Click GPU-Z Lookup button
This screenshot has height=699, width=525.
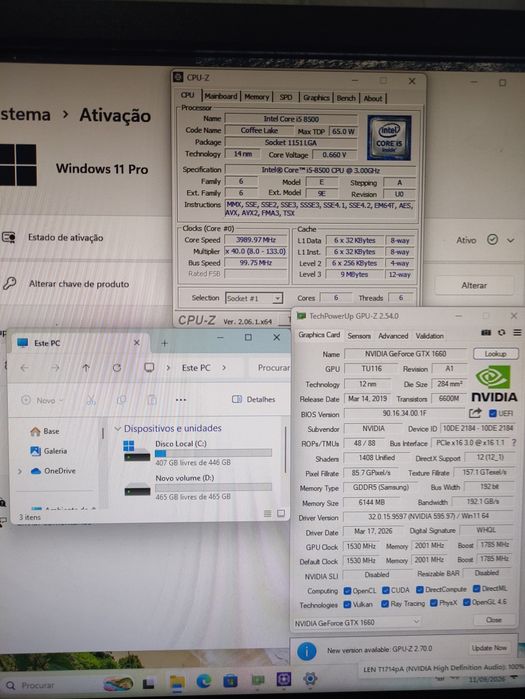point(496,354)
